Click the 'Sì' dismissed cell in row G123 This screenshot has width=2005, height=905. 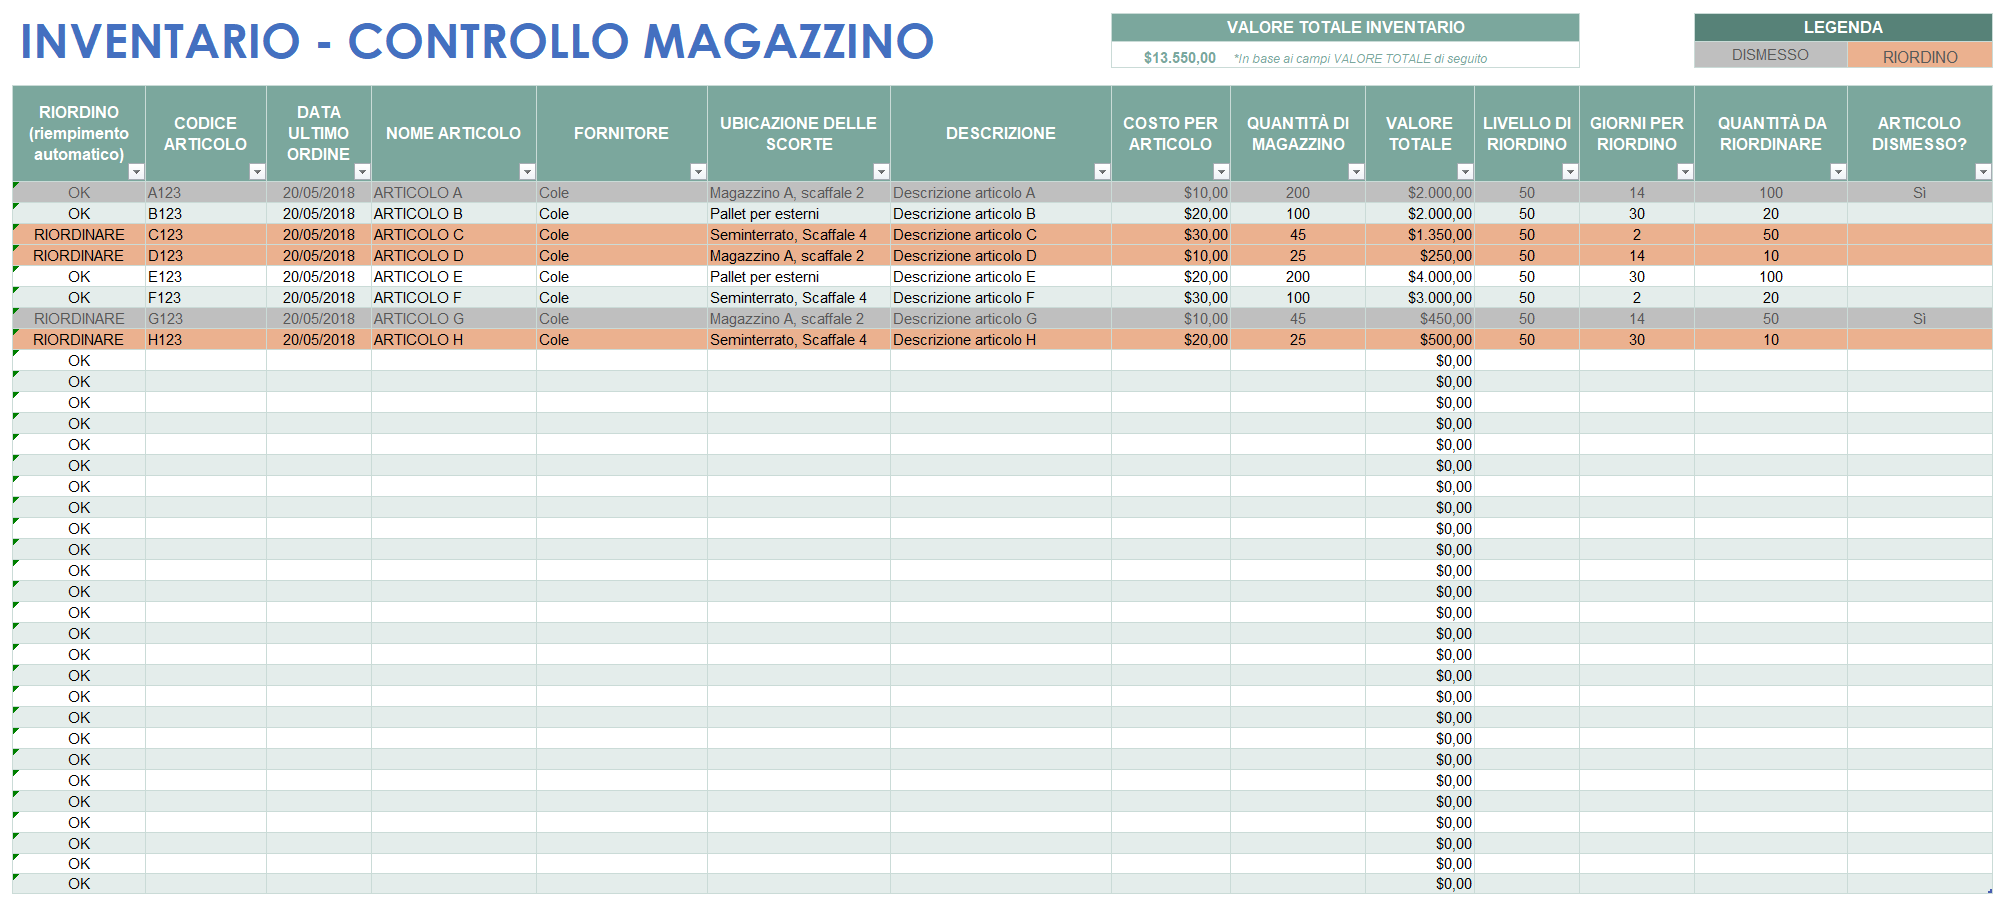coord(1919,318)
